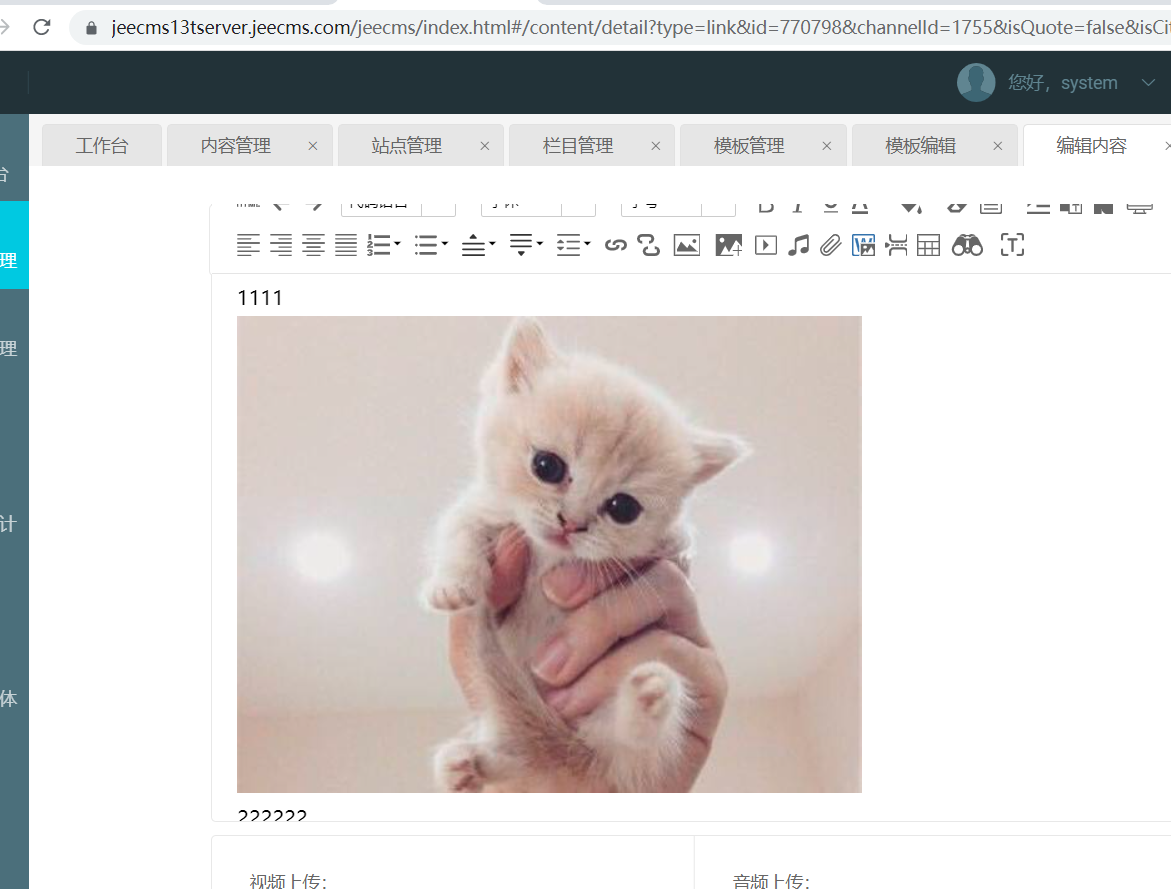The image size is (1171, 889).
Task: Expand the spacing-after dropdown arrow
Action: [539, 244]
